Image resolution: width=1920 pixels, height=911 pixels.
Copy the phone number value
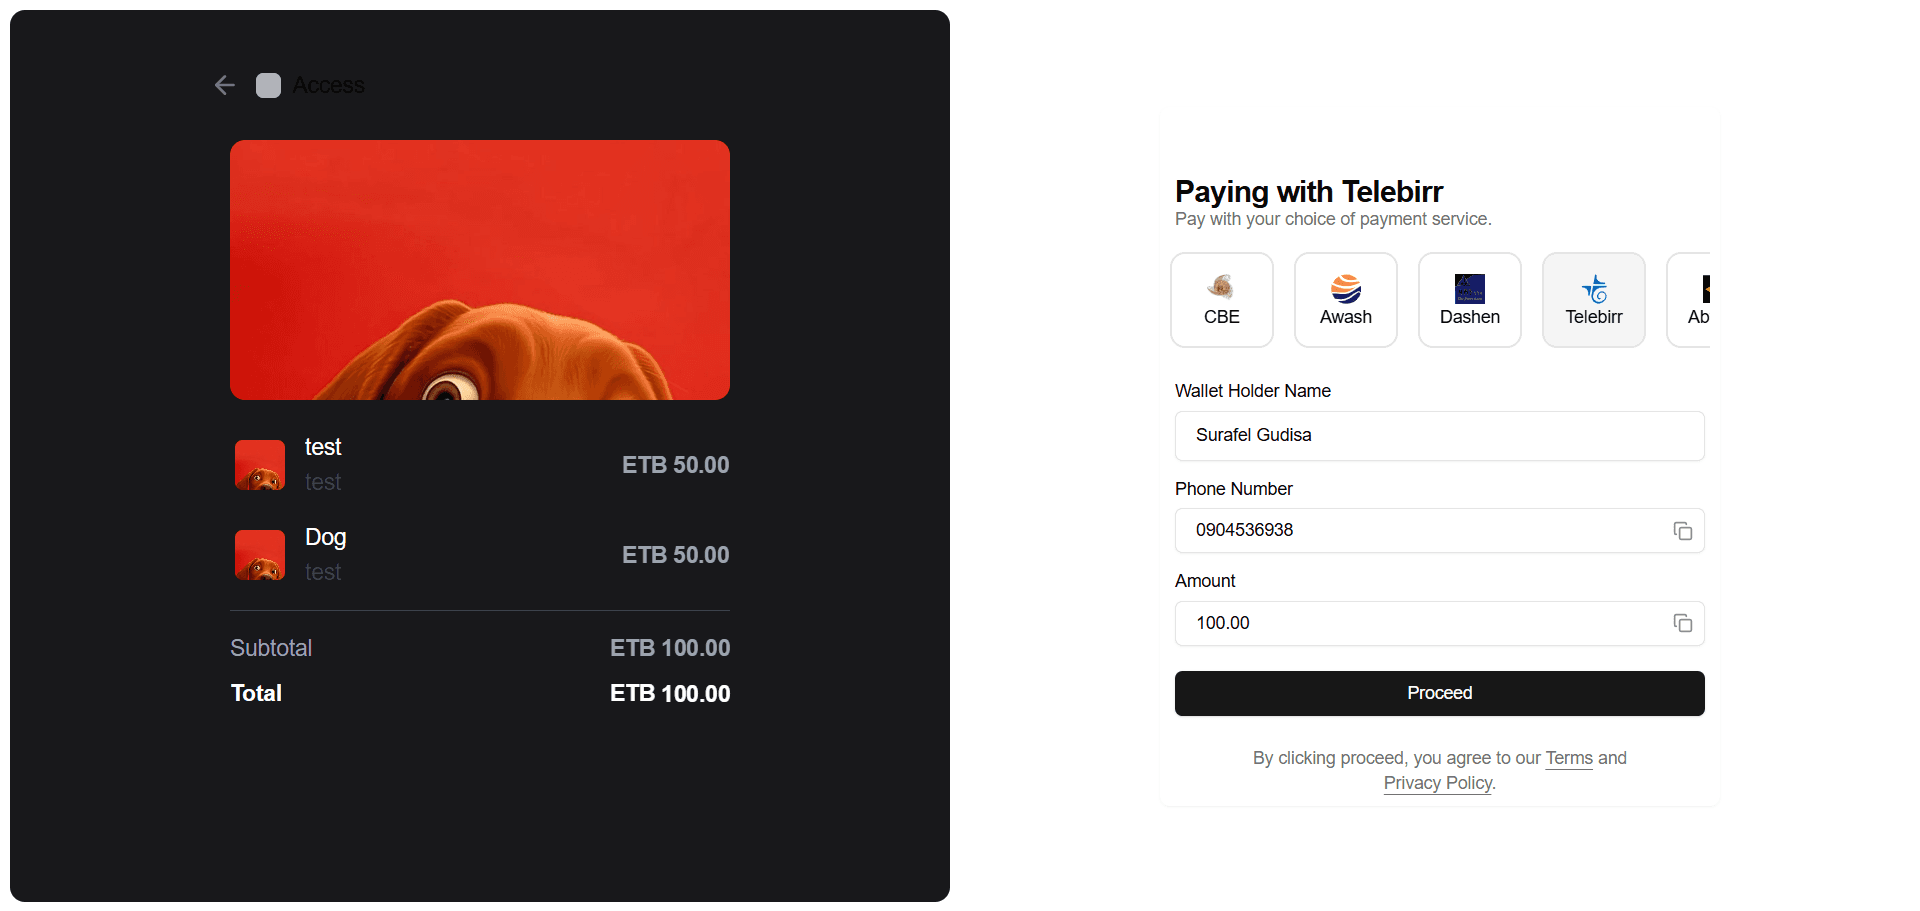point(1682,531)
